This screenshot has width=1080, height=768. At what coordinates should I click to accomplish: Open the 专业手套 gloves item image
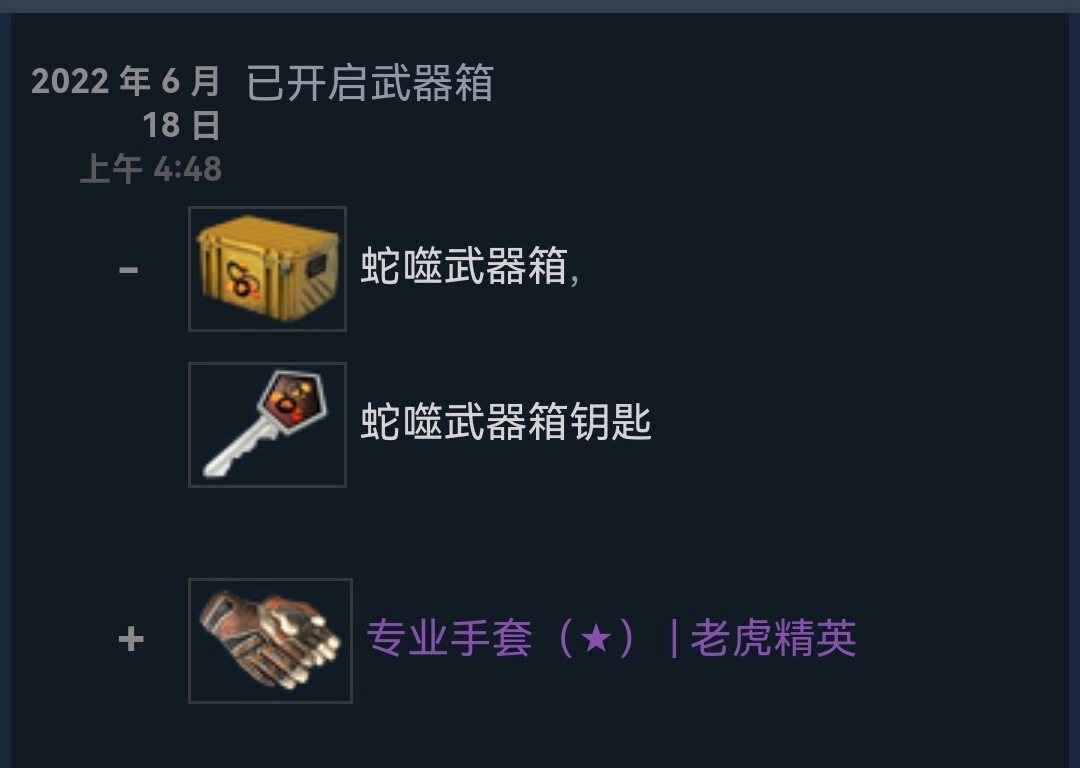click(x=270, y=641)
